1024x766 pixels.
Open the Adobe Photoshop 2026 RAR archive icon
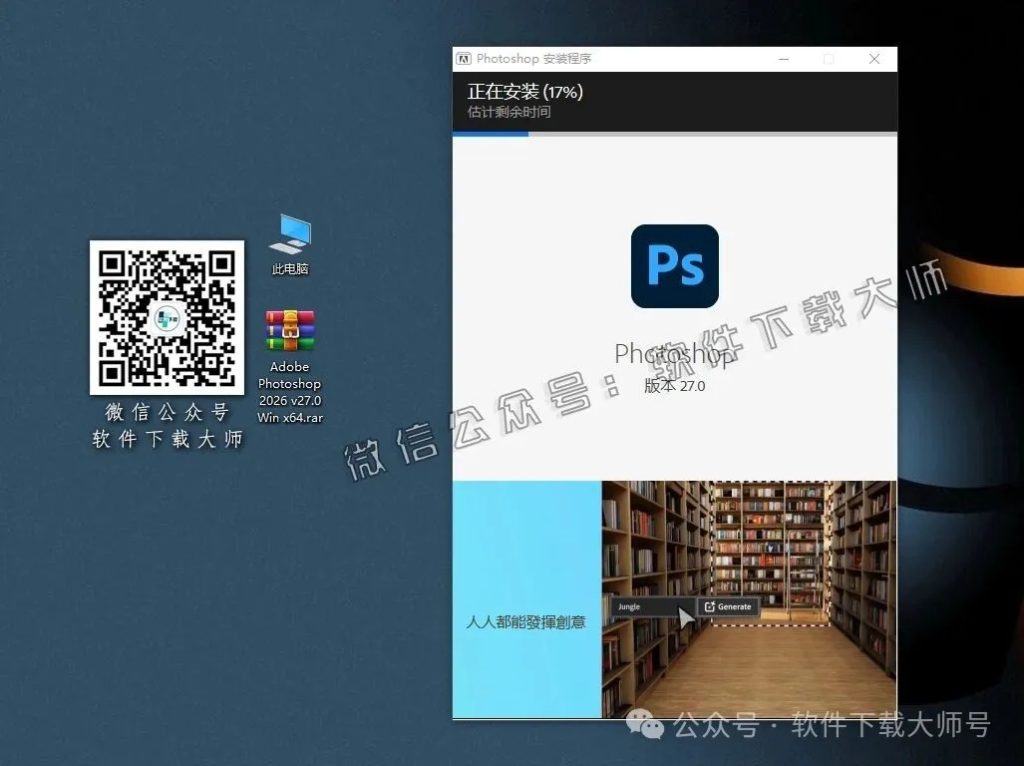tap(288, 330)
